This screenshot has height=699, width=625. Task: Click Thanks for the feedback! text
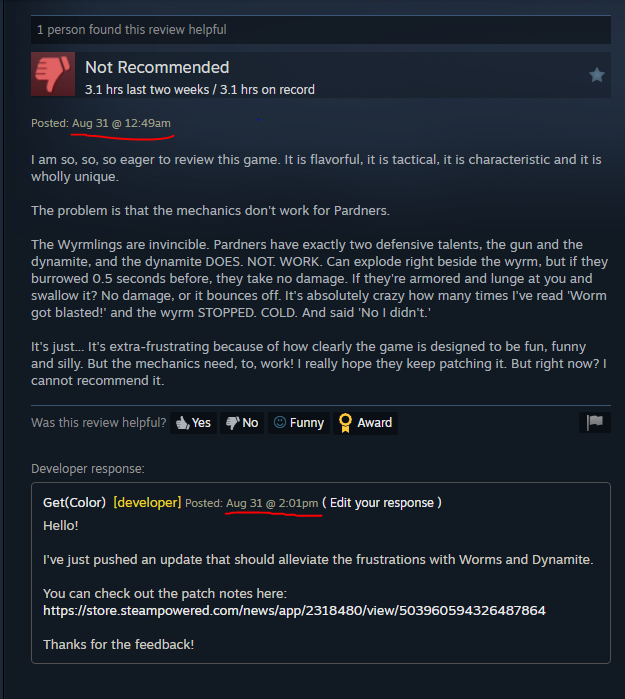119,645
